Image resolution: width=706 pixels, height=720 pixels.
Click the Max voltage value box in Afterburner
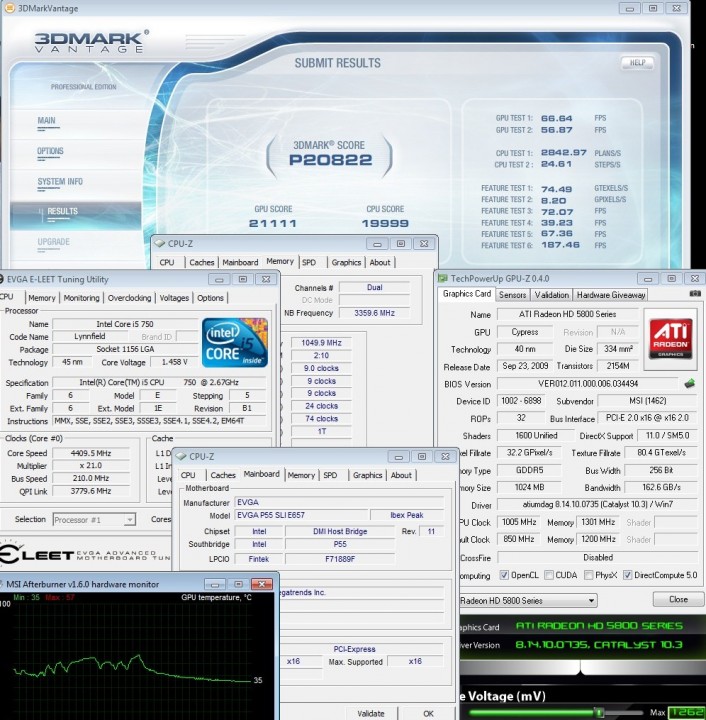(686, 713)
